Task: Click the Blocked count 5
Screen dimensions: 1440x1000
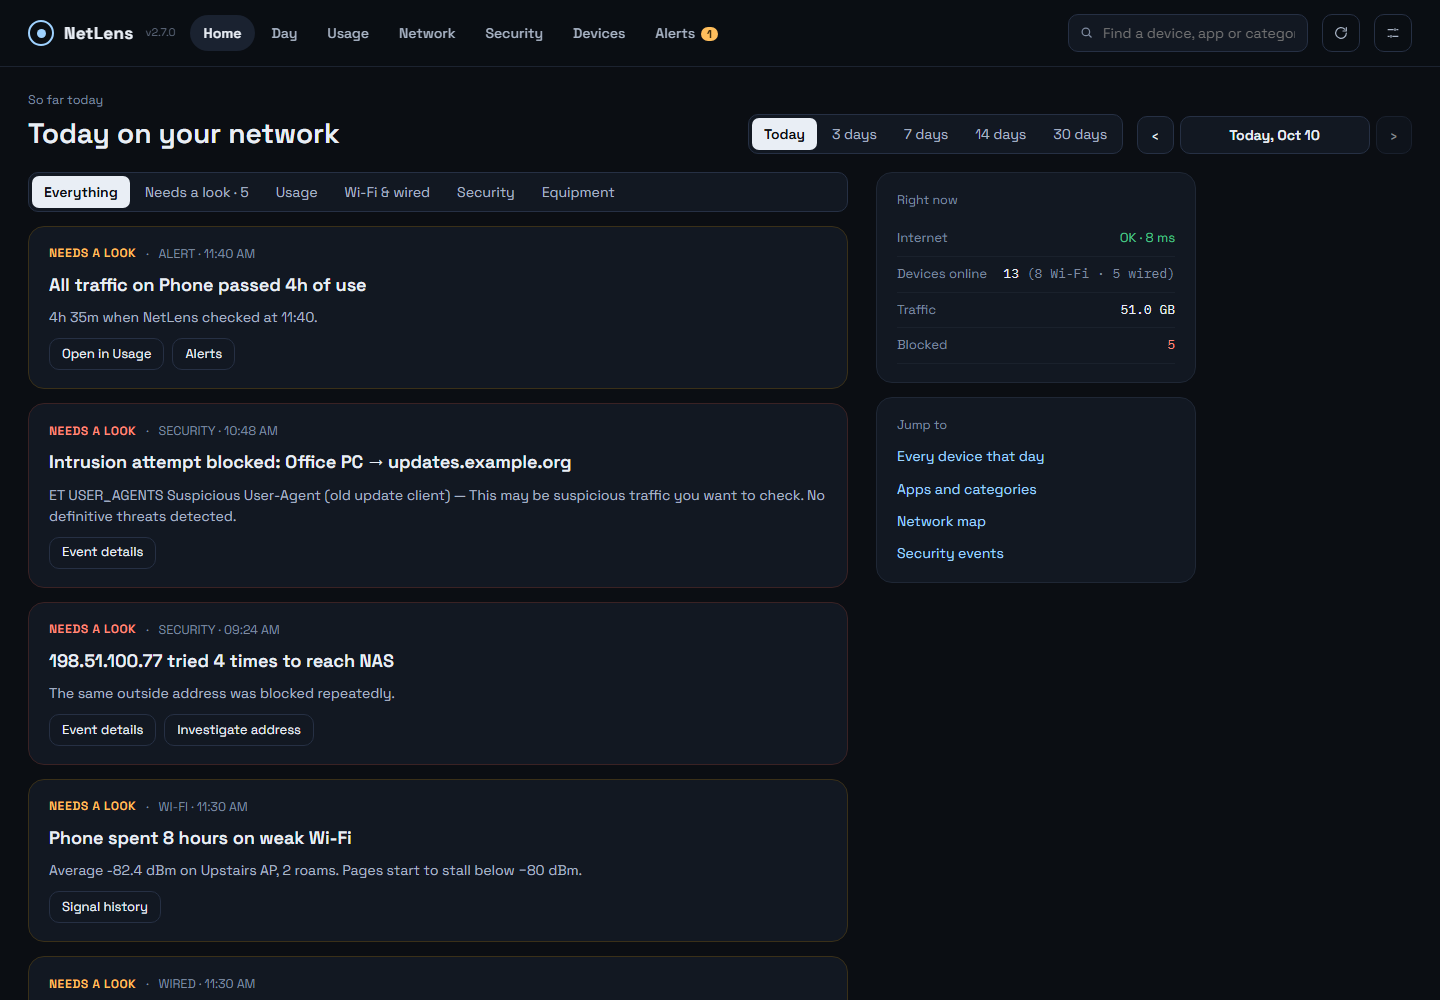Action: [x=1171, y=345]
